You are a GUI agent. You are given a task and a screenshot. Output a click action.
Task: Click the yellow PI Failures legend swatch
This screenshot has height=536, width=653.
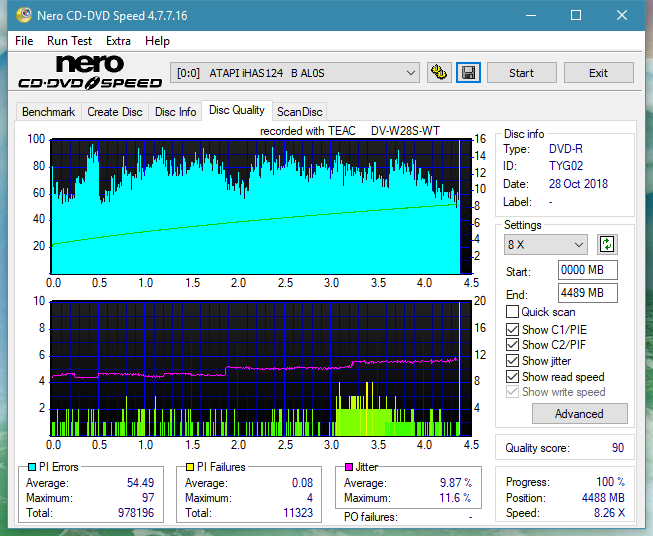pos(190,467)
